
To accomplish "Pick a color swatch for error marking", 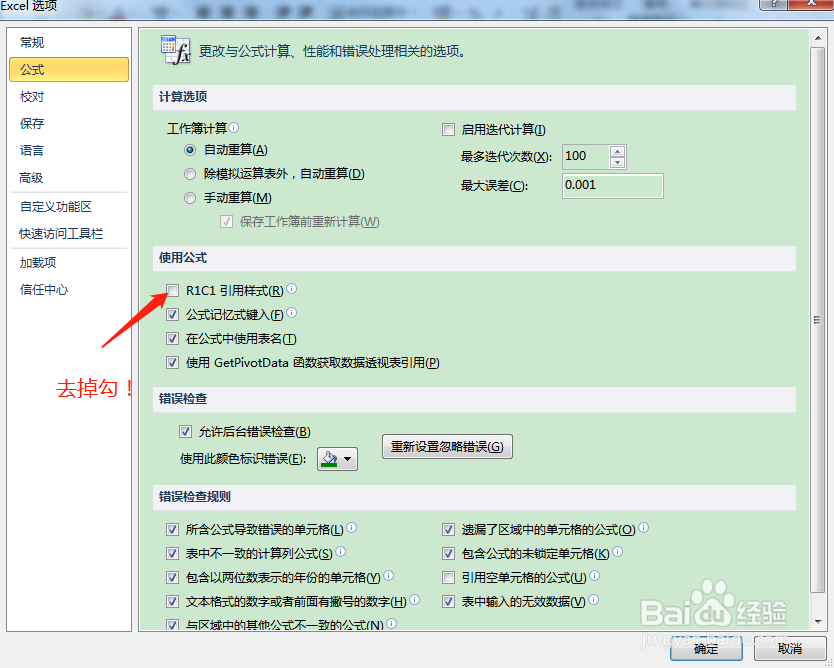I will click(328, 465).
